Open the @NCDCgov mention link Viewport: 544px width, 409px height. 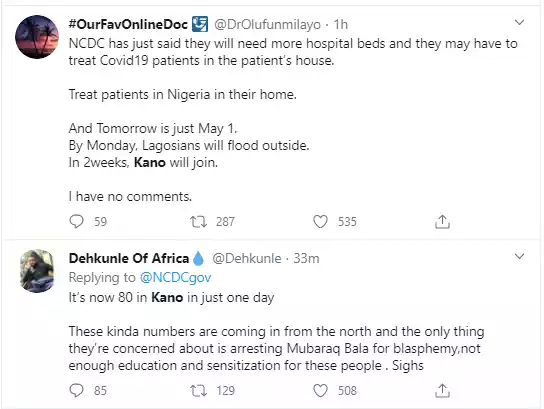click(x=175, y=278)
